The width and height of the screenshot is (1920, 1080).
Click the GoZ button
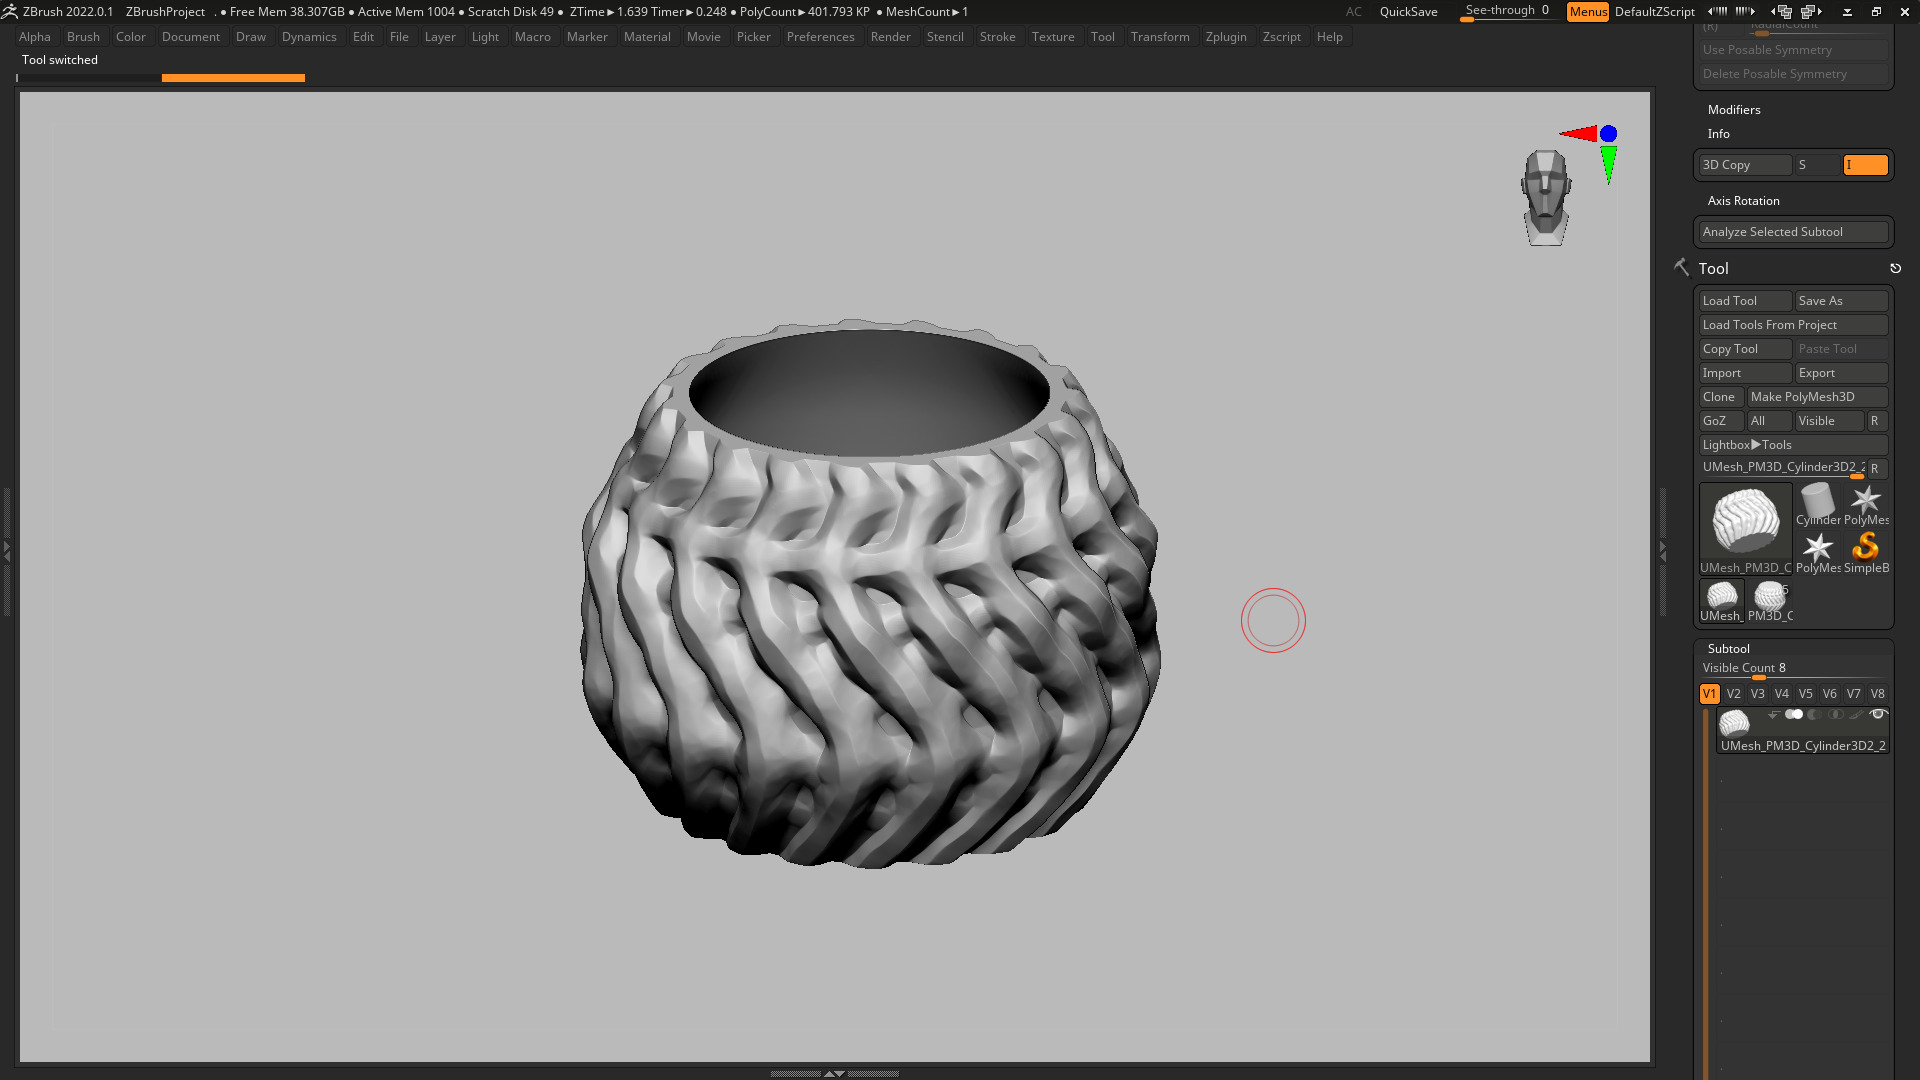tap(1722, 421)
